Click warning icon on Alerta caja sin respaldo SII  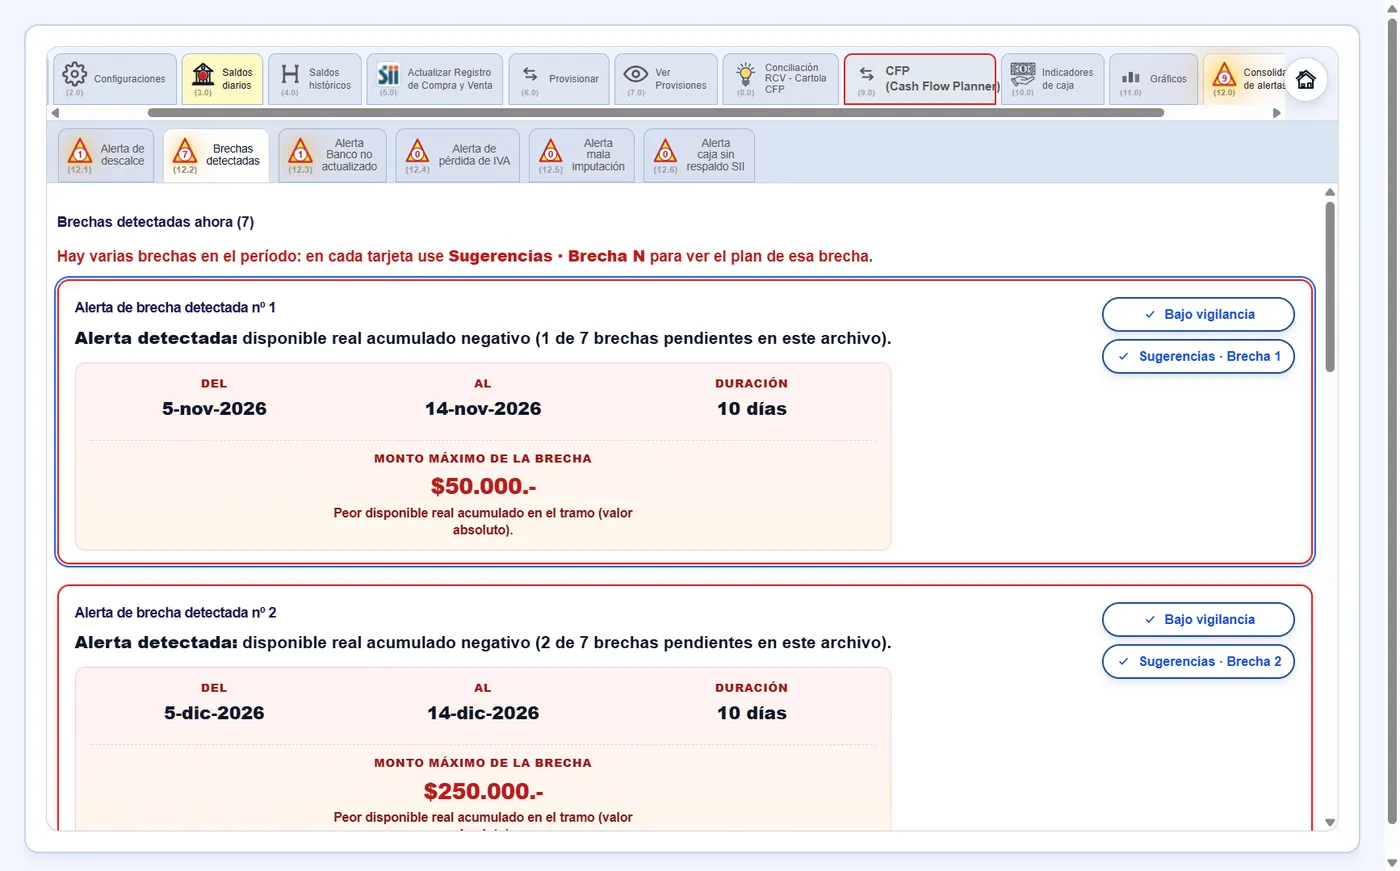pos(665,151)
